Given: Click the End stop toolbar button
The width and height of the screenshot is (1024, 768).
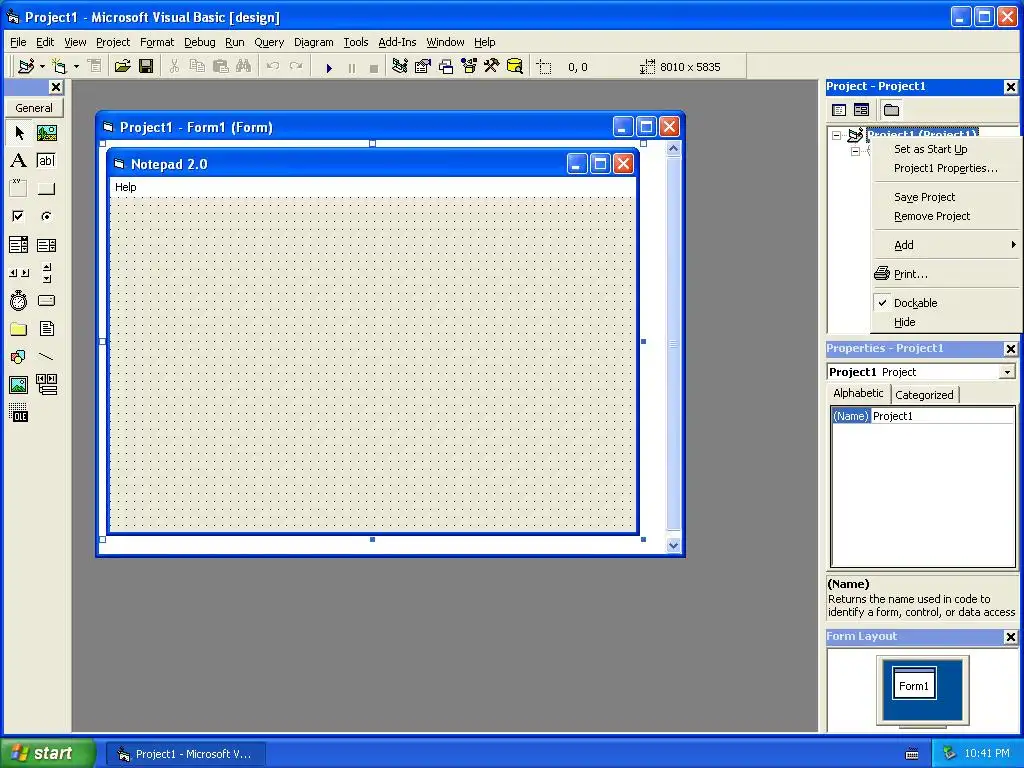Looking at the screenshot, I should (x=374, y=67).
